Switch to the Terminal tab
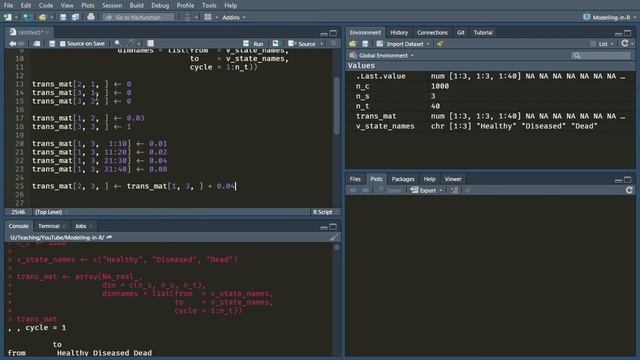The height and width of the screenshot is (360, 640). [49, 226]
